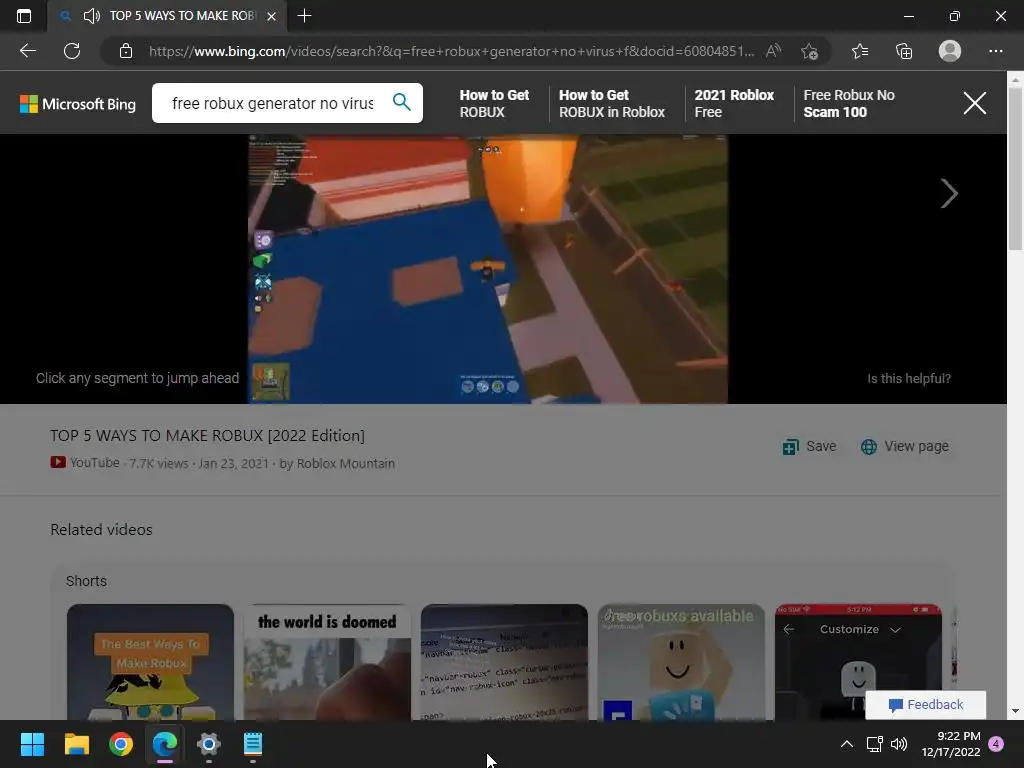Click Related videos heading
The width and height of the screenshot is (1024, 768).
click(x=101, y=530)
